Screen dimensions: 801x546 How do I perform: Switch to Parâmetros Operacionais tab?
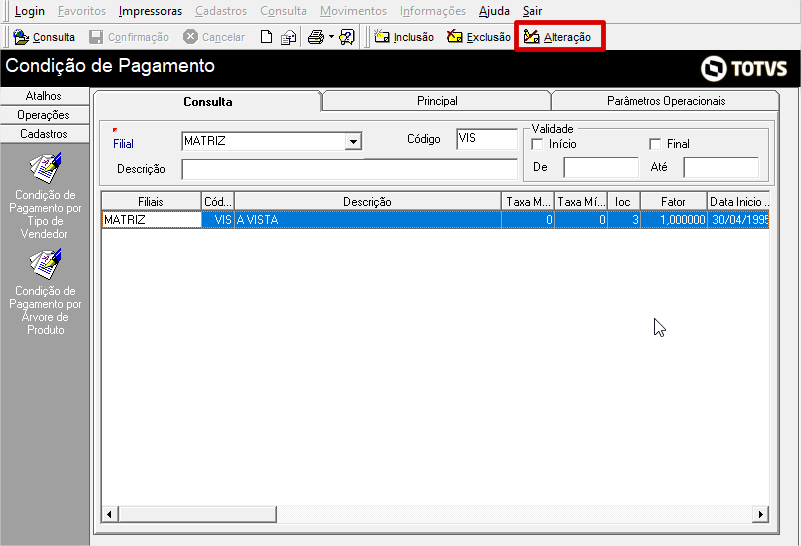click(x=666, y=101)
